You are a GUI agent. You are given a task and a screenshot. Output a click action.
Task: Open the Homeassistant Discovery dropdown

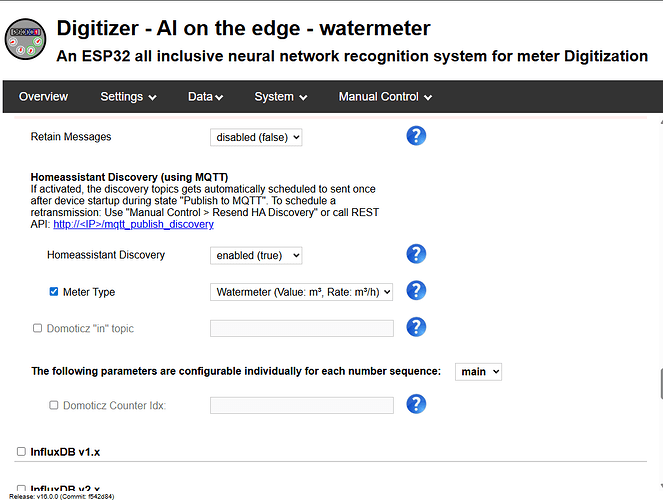pyautogui.click(x=256, y=255)
